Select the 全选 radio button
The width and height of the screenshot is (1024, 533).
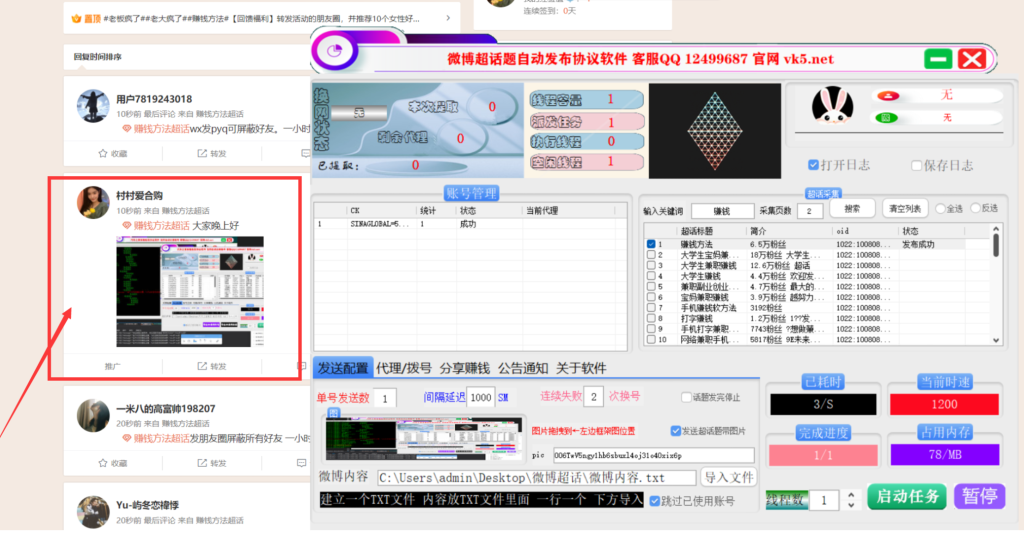941,209
